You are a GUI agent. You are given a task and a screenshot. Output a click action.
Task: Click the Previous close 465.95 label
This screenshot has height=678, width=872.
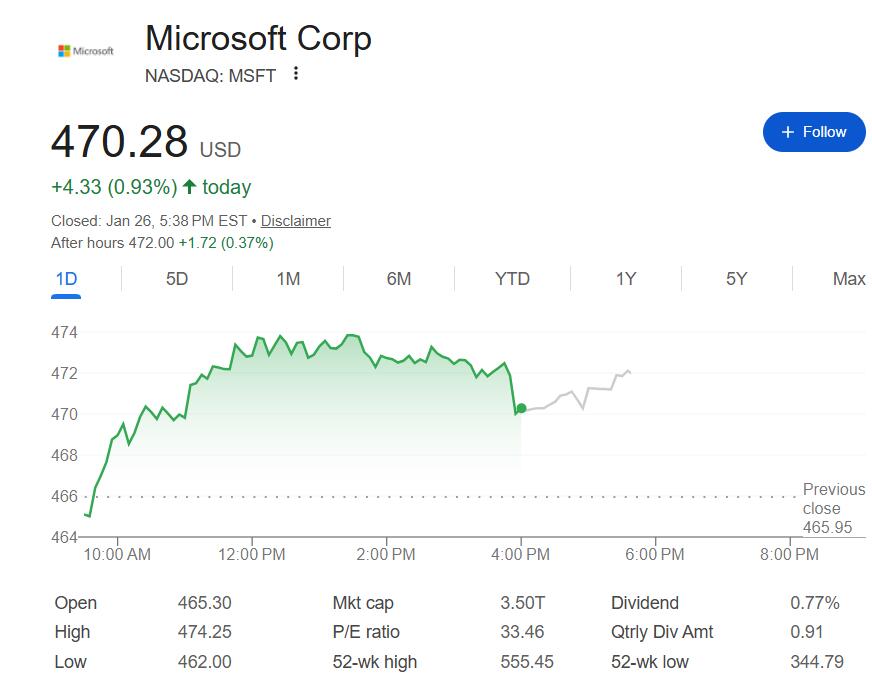833,508
